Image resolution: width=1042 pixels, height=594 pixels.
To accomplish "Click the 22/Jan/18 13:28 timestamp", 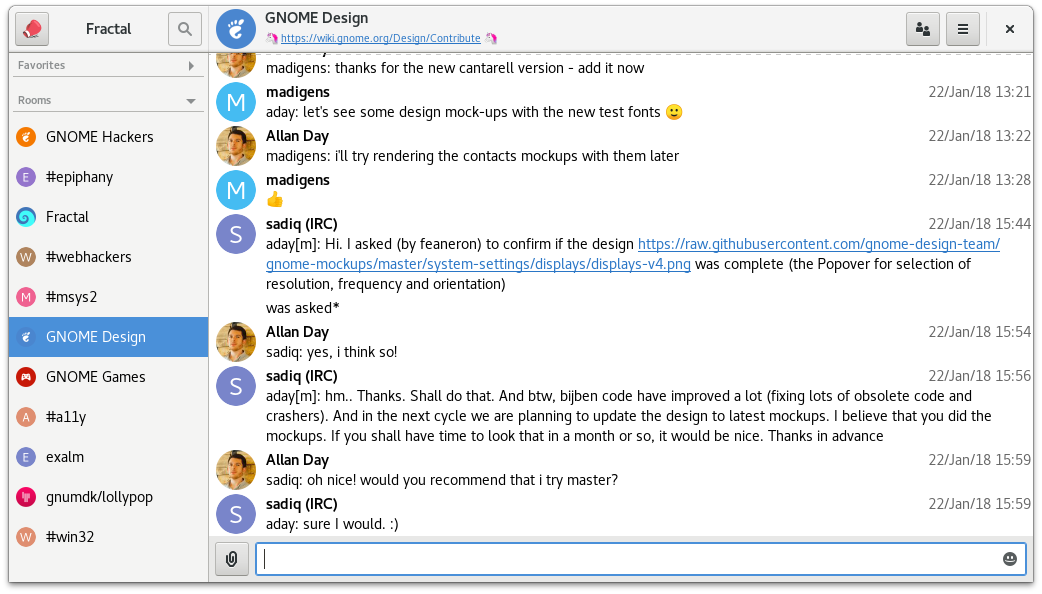I will tap(980, 180).
